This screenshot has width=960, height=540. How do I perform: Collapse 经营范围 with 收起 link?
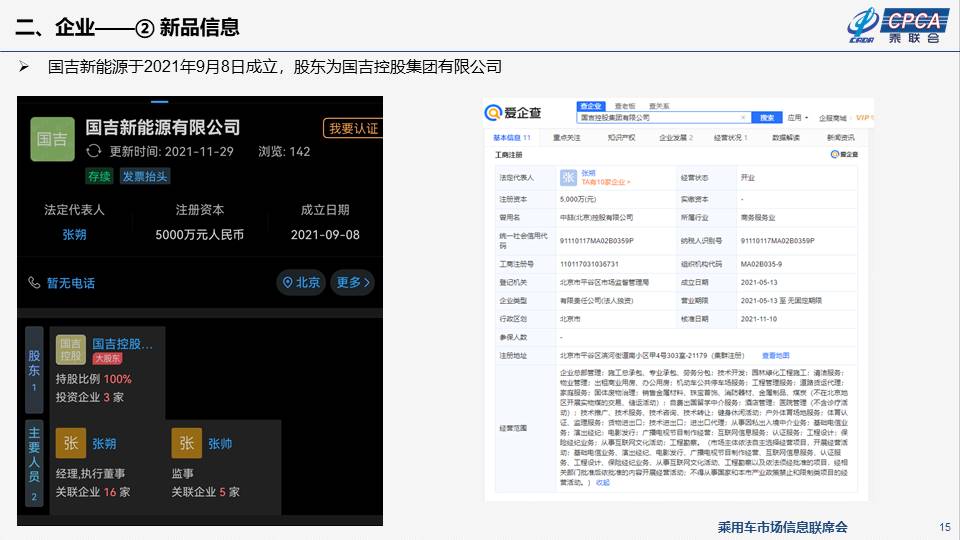(602, 482)
